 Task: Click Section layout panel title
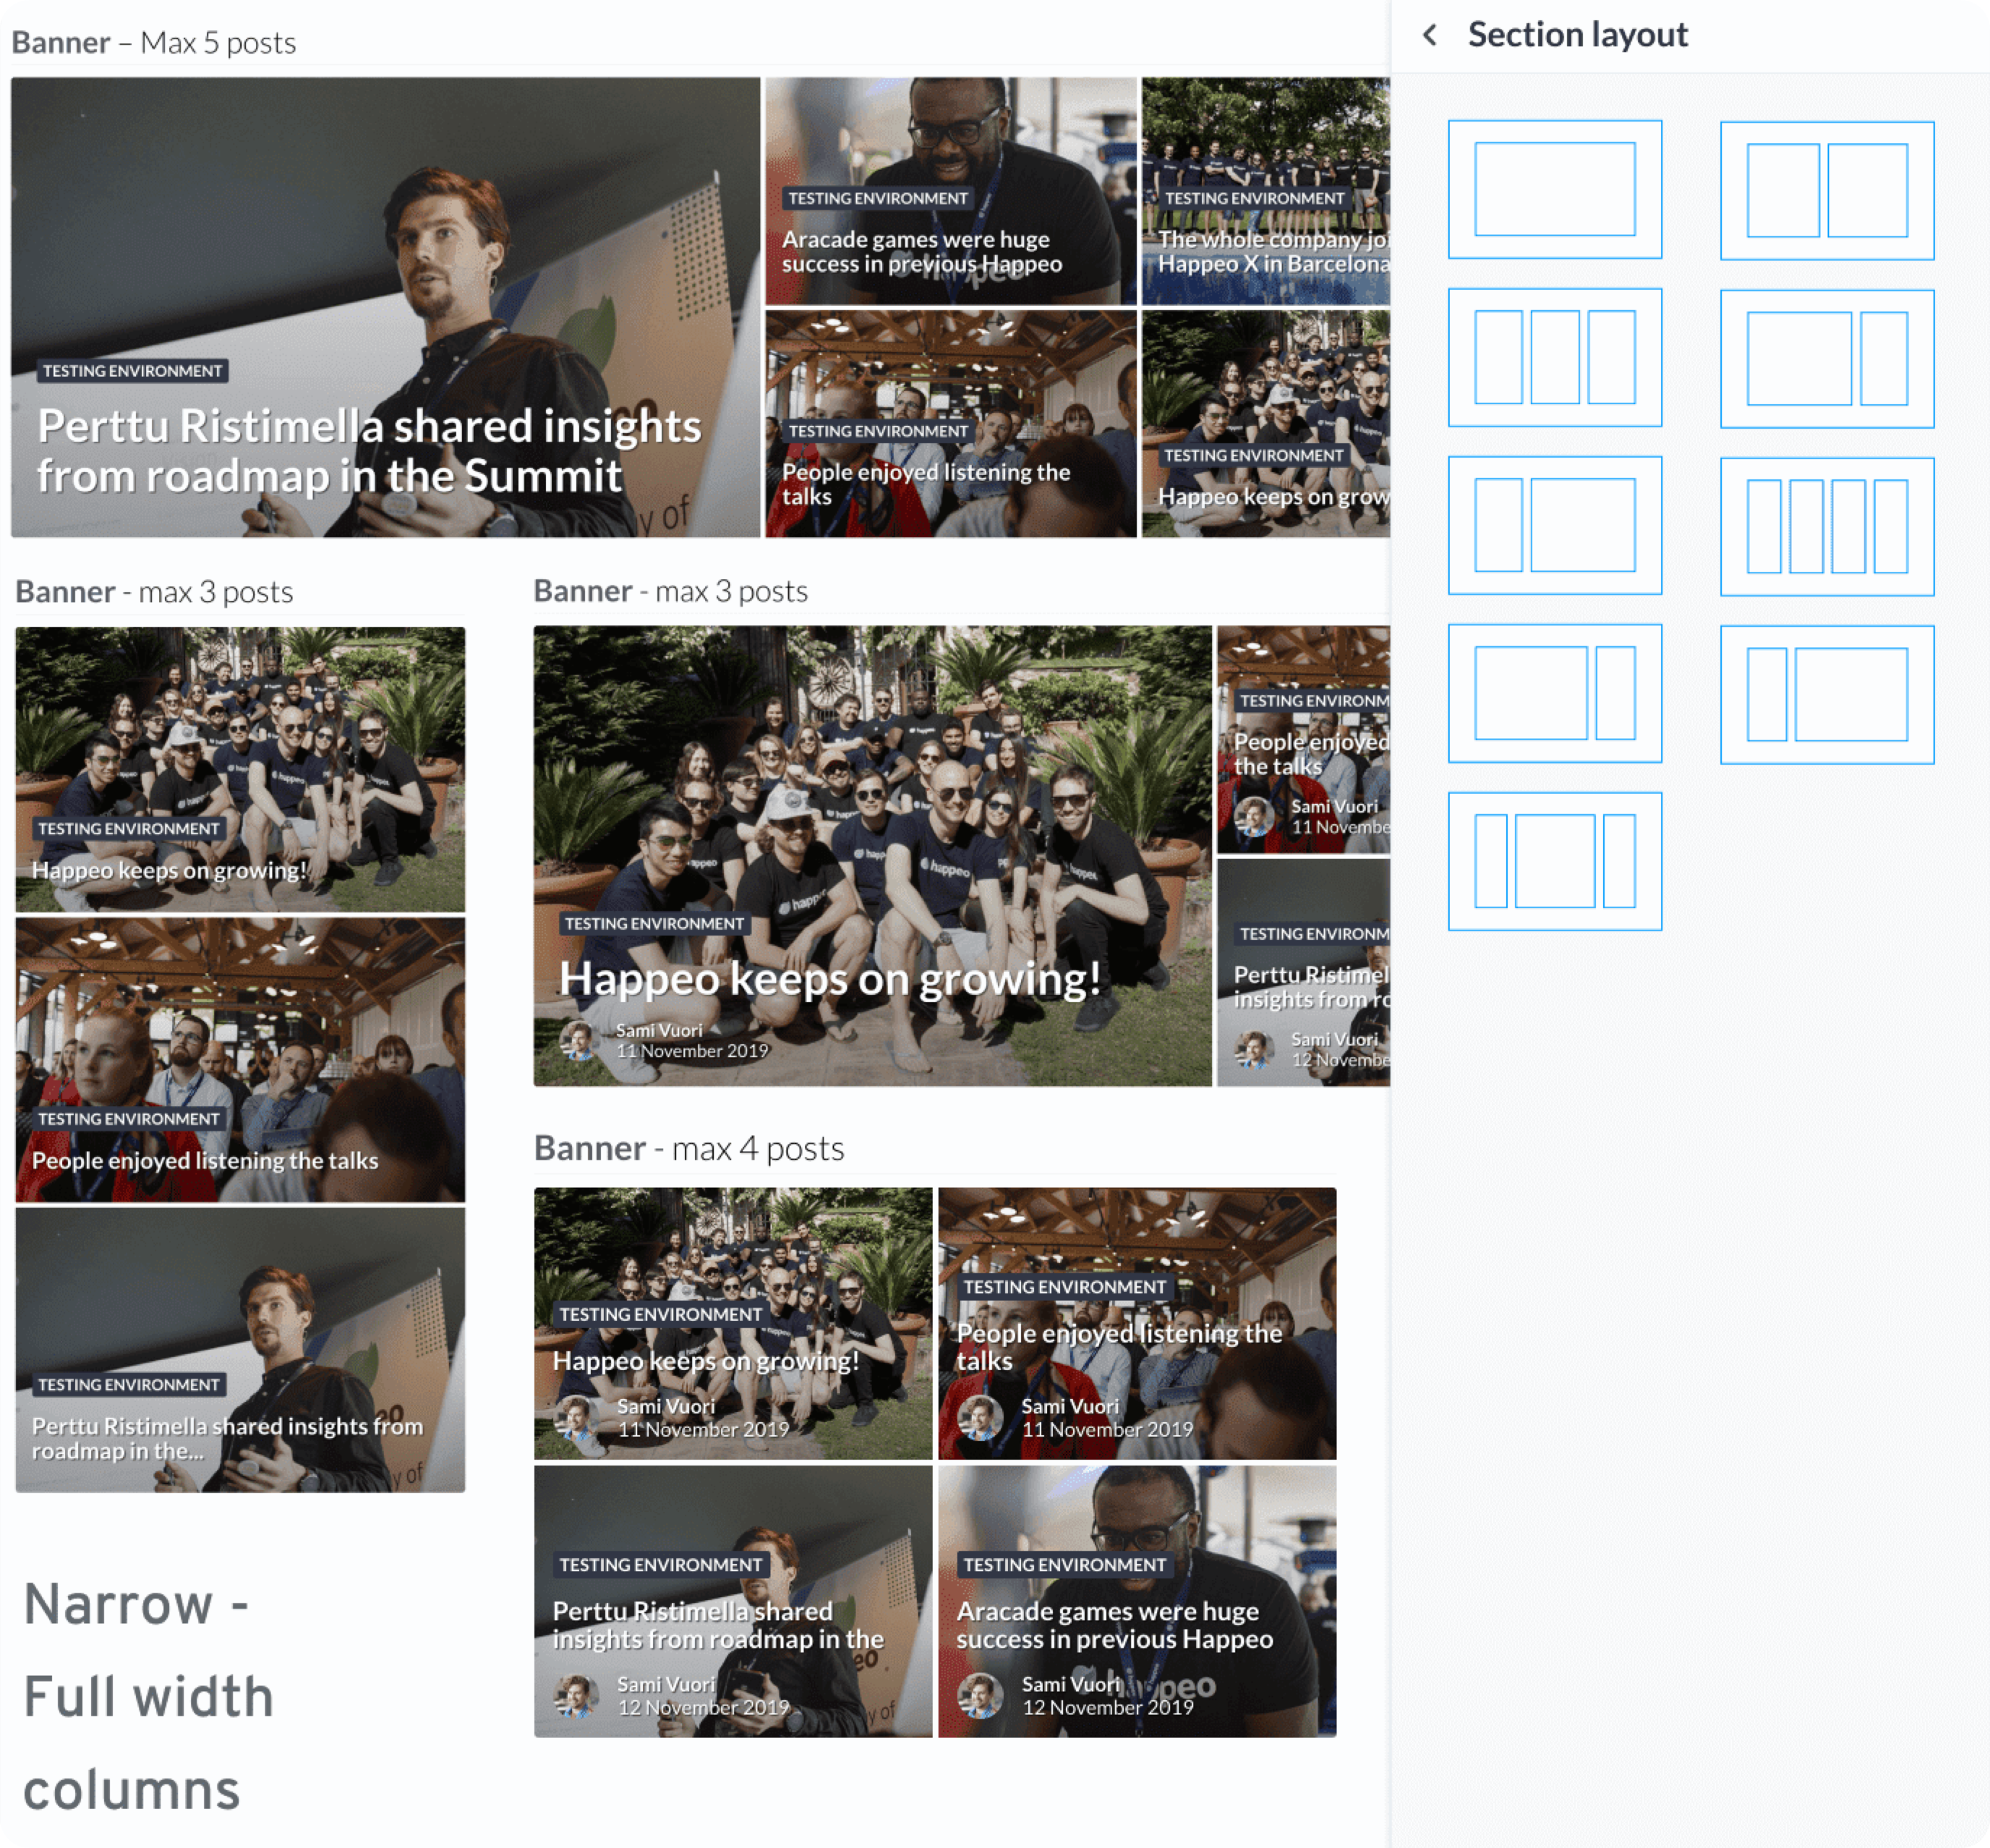pyautogui.click(x=1577, y=35)
